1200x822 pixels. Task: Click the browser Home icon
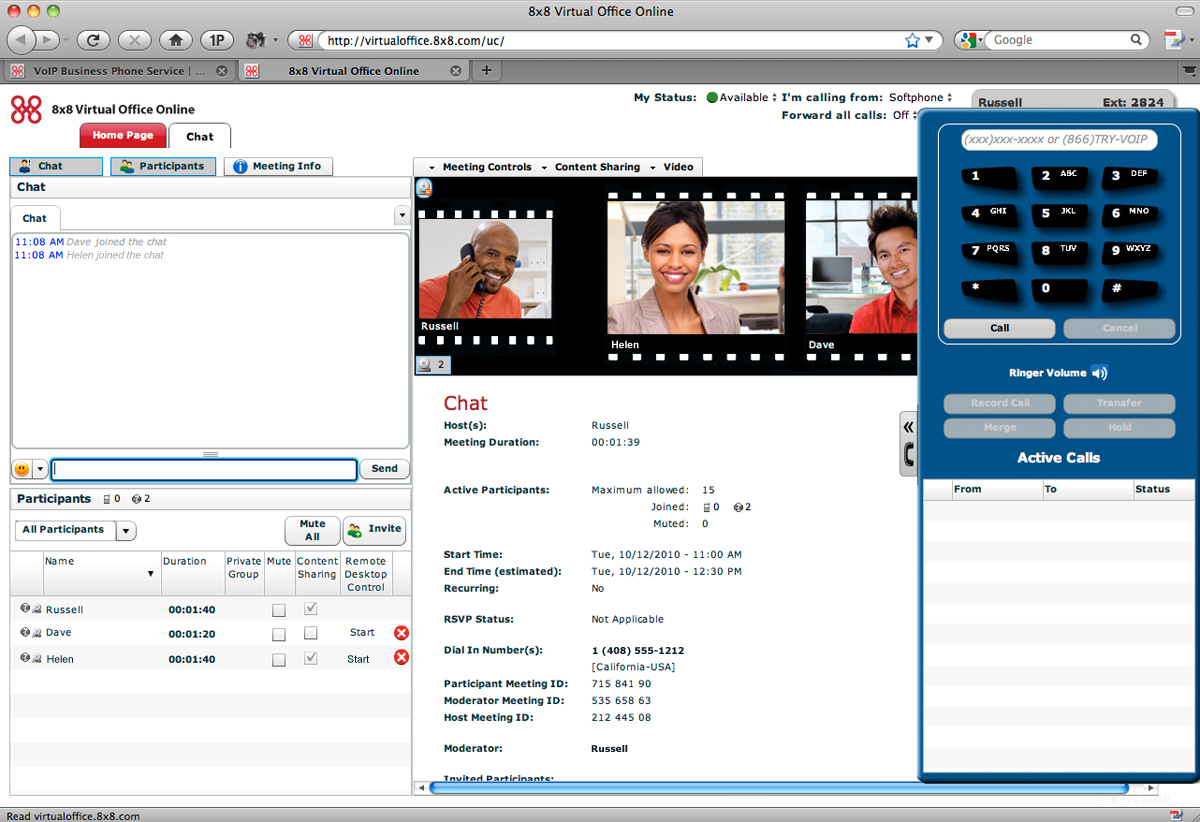coord(176,40)
